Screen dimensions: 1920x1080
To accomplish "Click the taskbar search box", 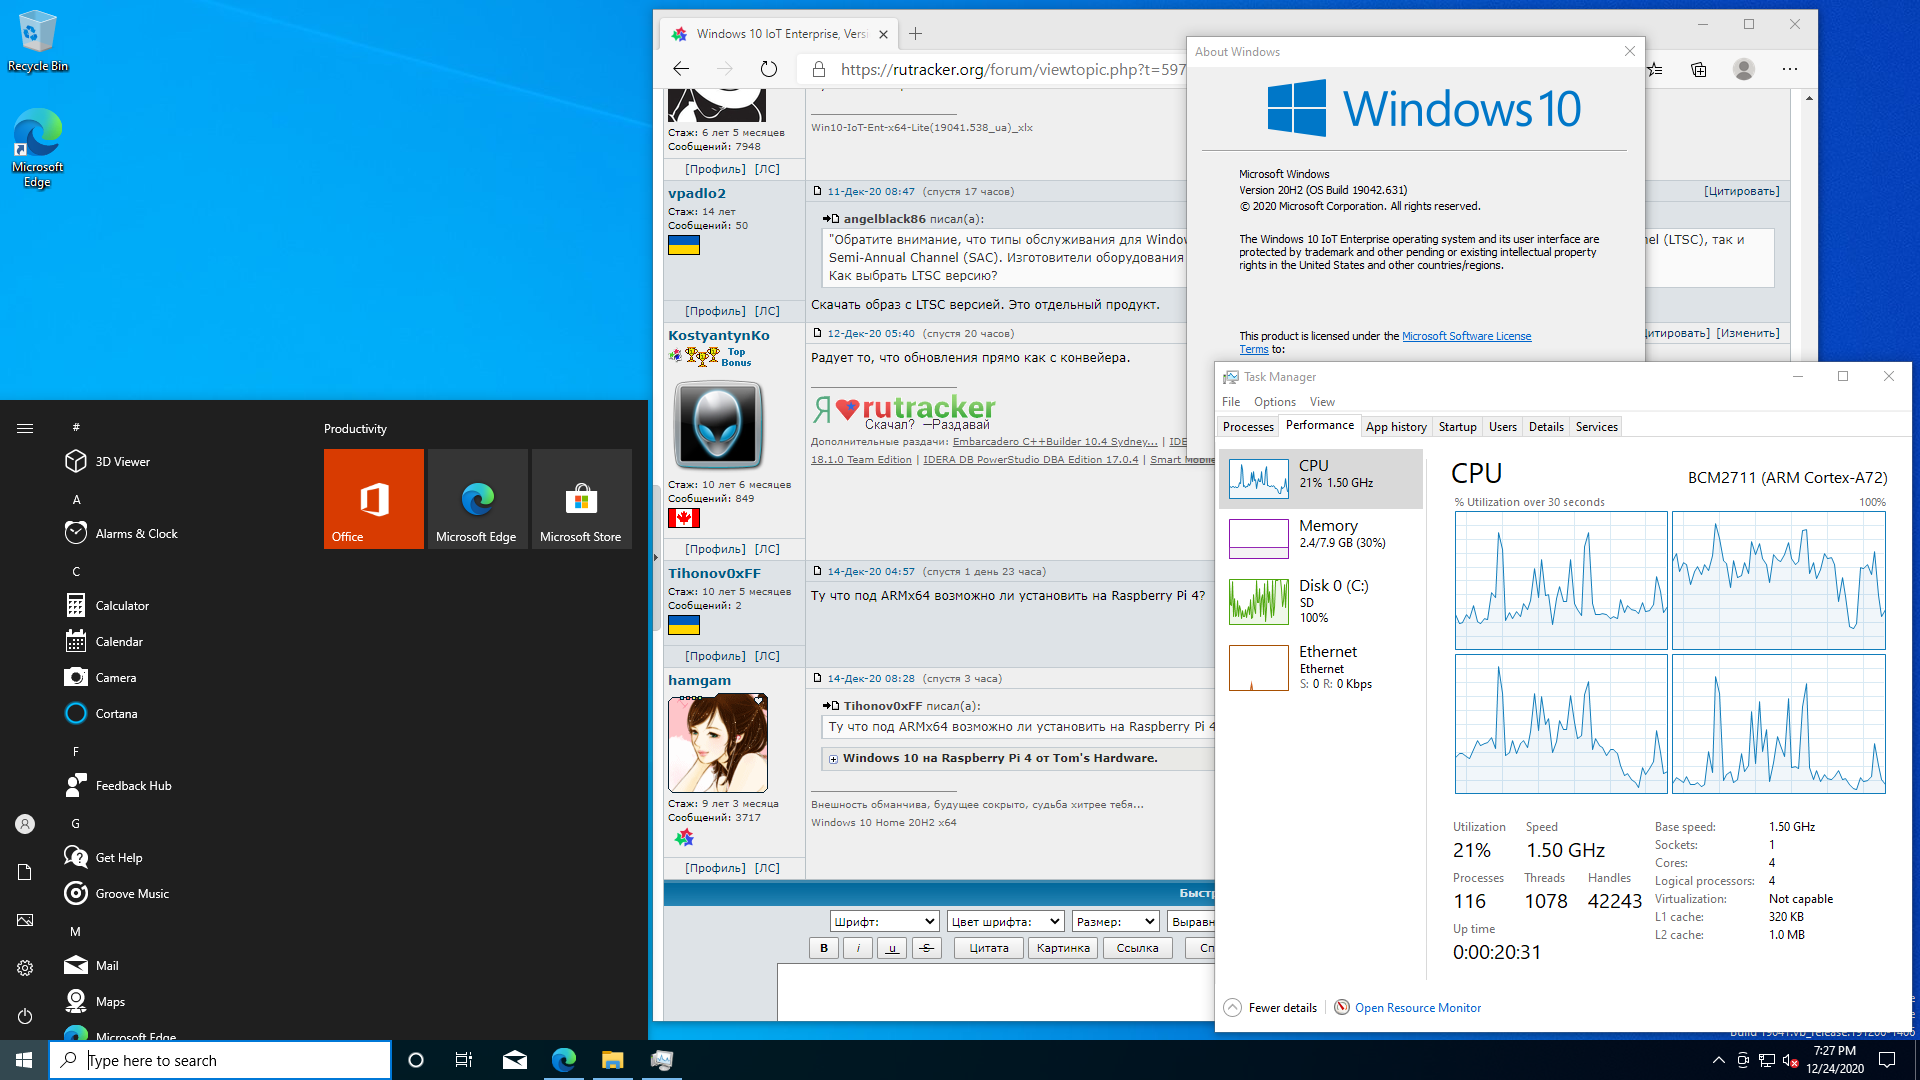I will point(220,1060).
